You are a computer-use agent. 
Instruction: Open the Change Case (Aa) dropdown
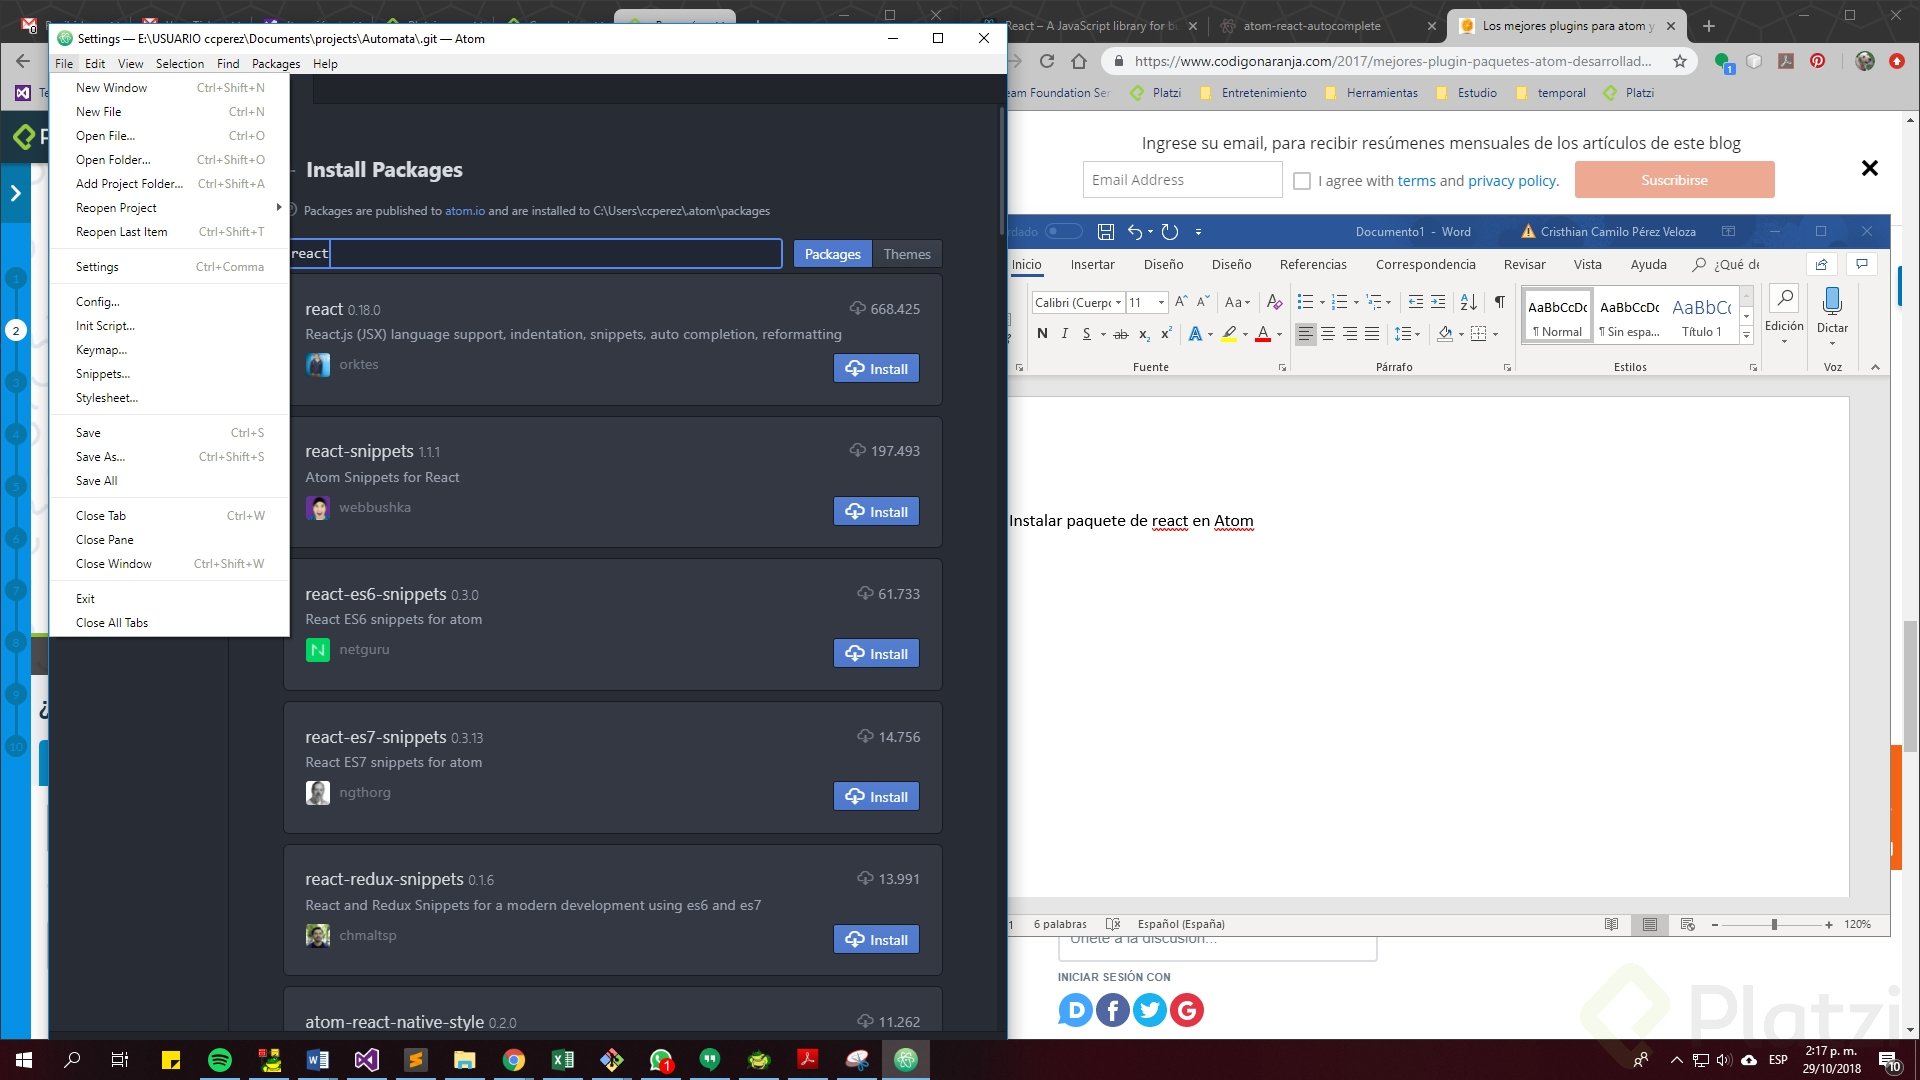click(x=1238, y=302)
